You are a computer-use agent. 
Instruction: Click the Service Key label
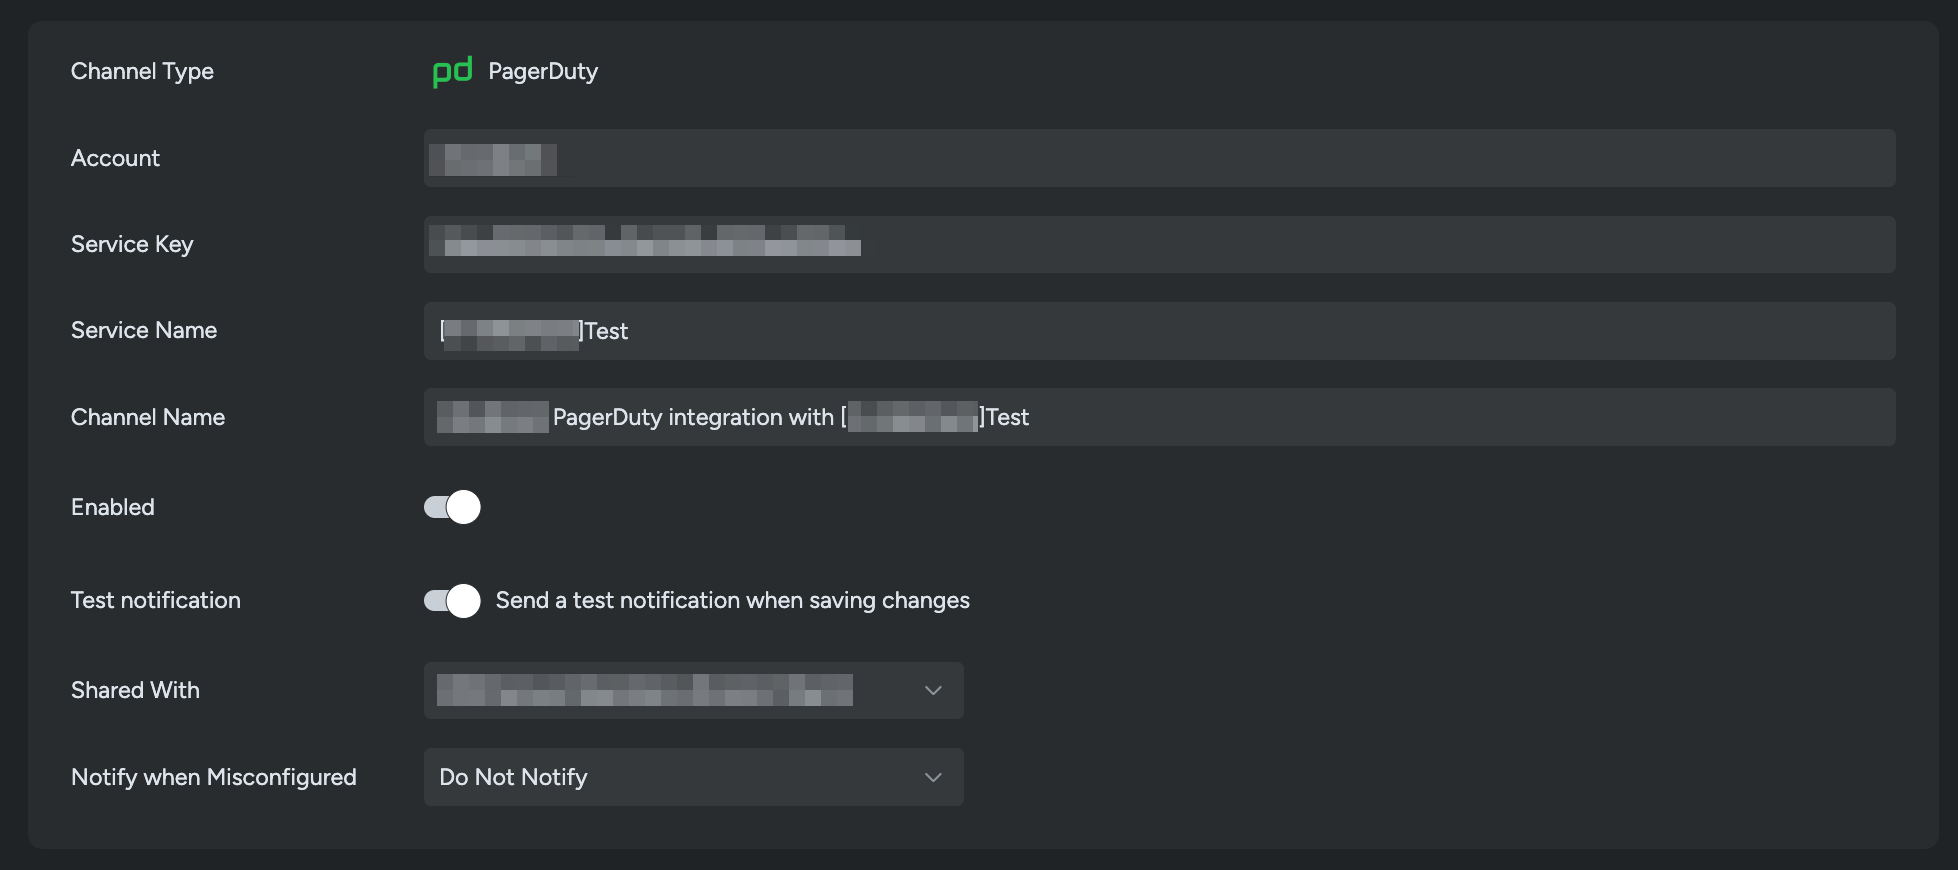coord(132,244)
